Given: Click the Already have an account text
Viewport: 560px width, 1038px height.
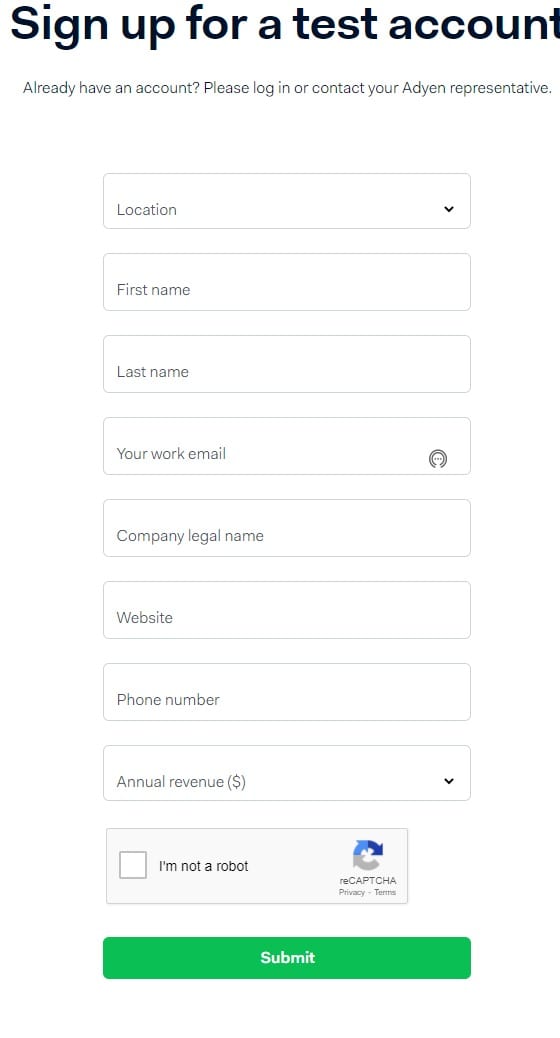Looking at the screenshot, I should [x=287, y=88].
